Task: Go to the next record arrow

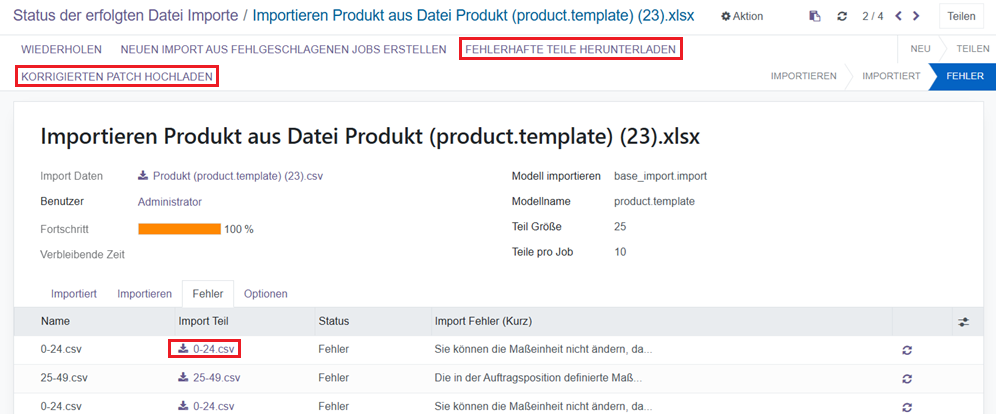Action: pyautogui.click(x=916, y=16)
